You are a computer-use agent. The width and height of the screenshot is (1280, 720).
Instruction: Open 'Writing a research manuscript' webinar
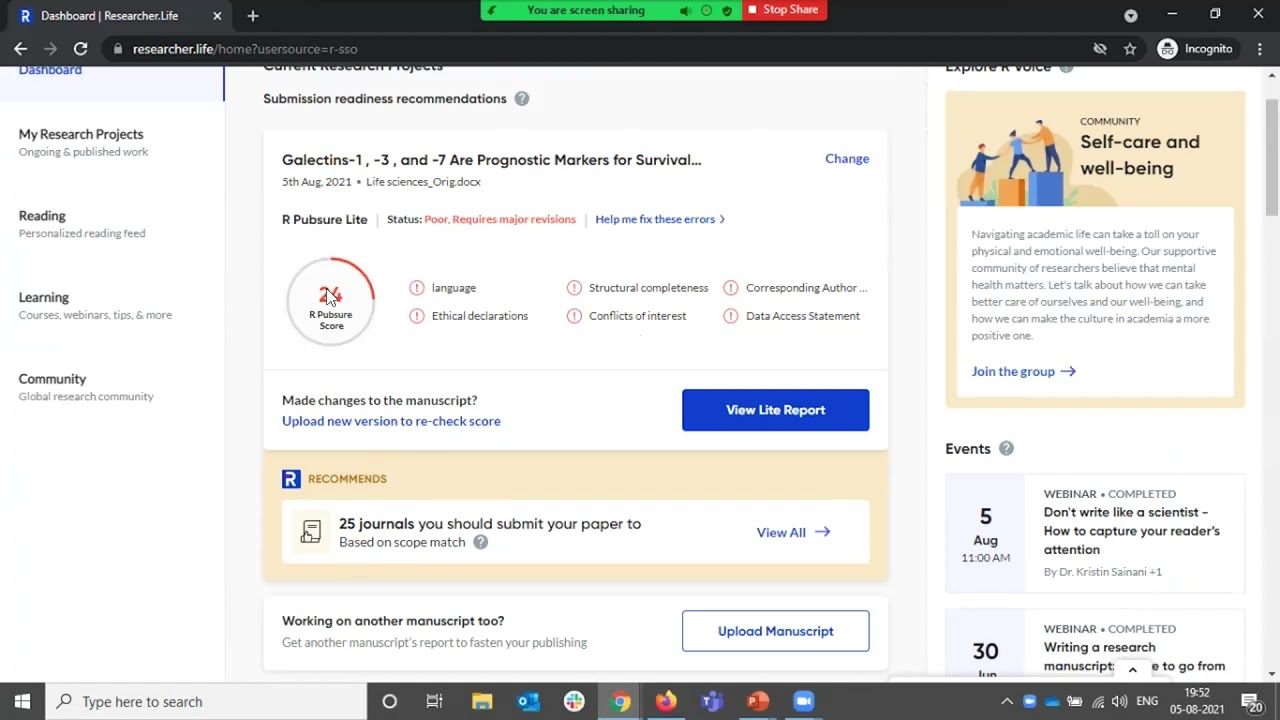pos(1134,656)
